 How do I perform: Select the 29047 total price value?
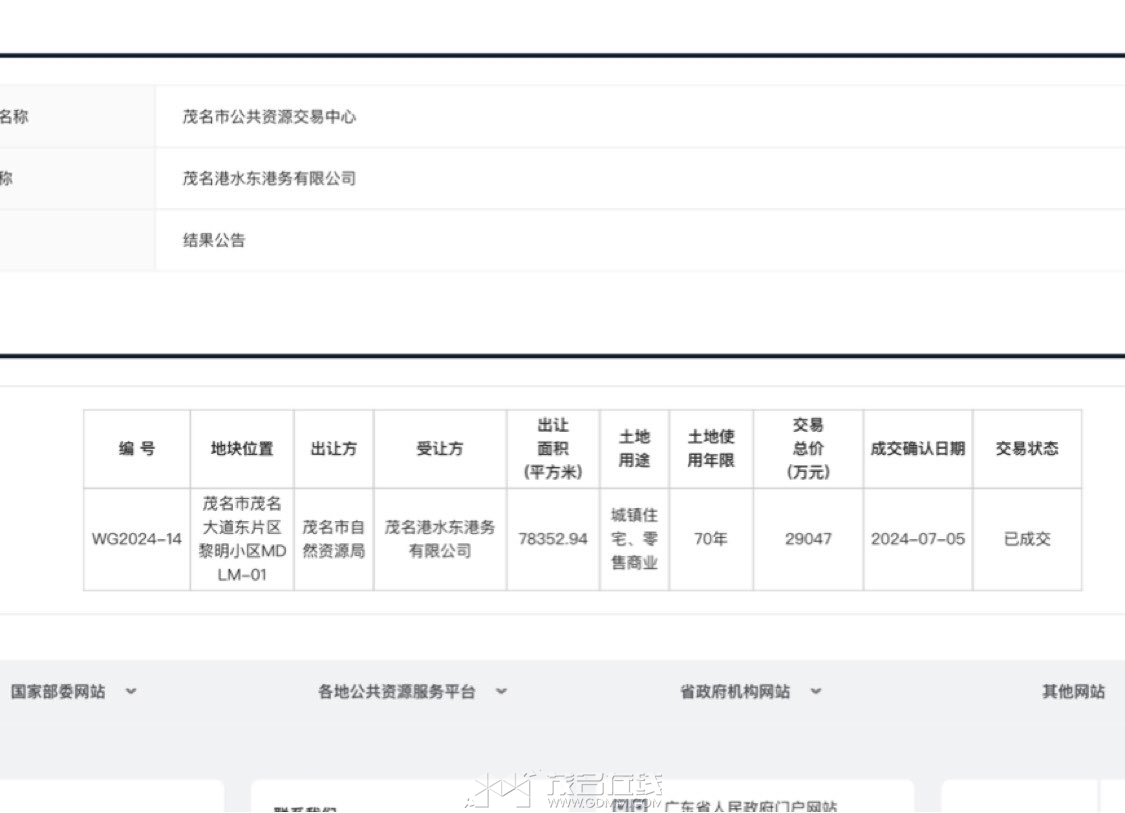pyautogui.click(x=808, y=539)
